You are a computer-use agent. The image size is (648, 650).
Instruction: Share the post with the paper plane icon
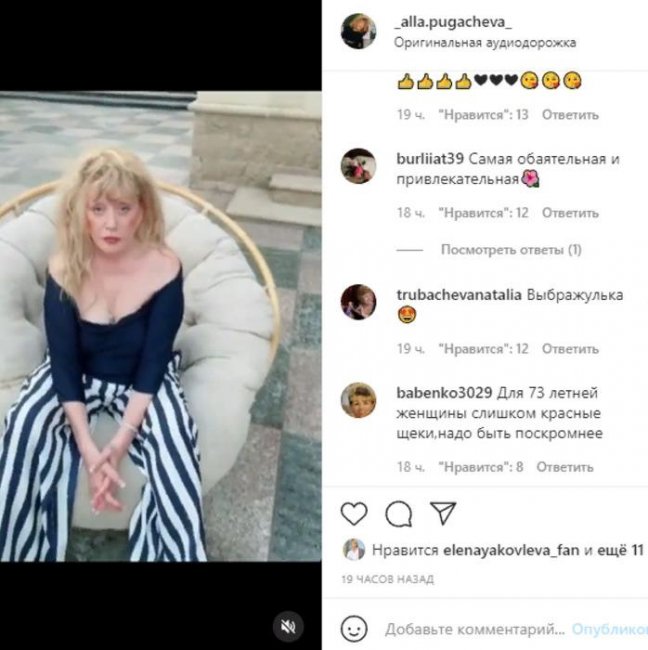[443, 513]
